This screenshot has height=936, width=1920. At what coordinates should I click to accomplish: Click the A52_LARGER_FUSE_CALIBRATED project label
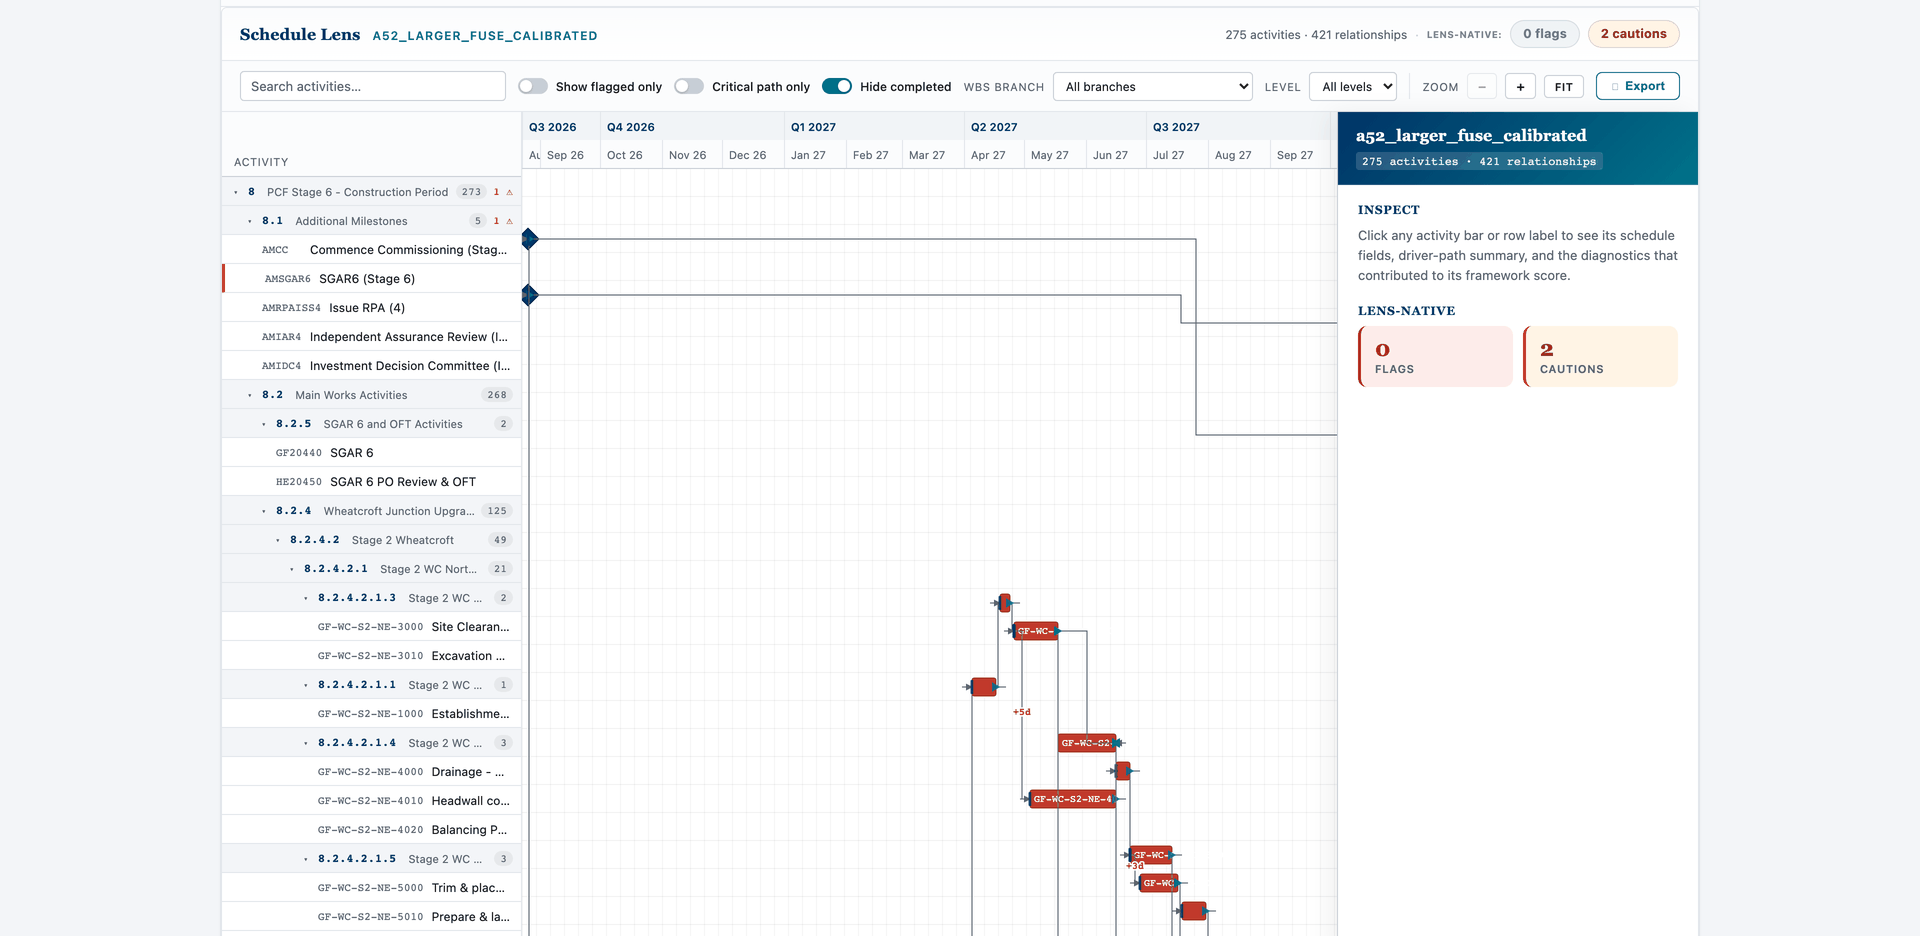(x=485, y=36)
